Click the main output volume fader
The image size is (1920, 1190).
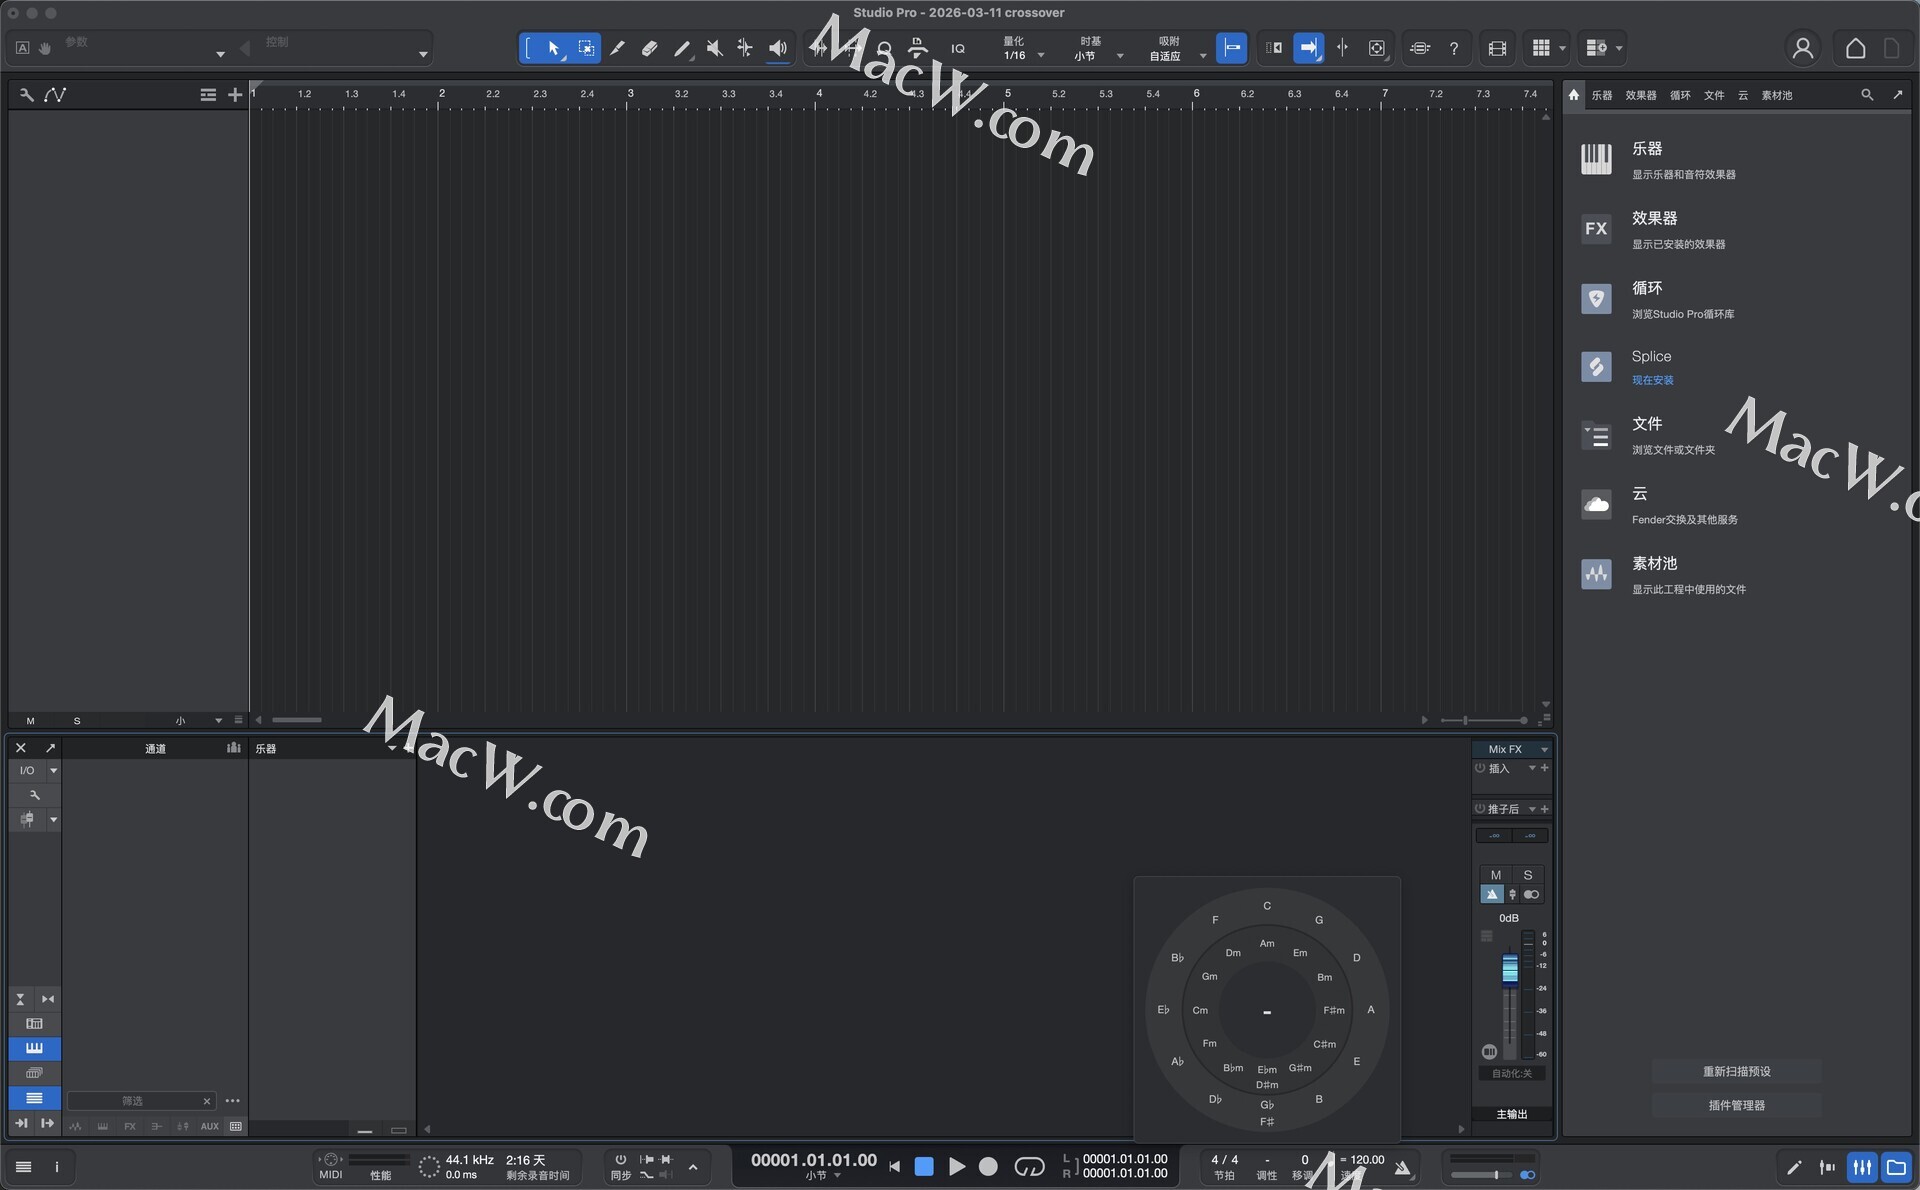tap(1510, 968)
